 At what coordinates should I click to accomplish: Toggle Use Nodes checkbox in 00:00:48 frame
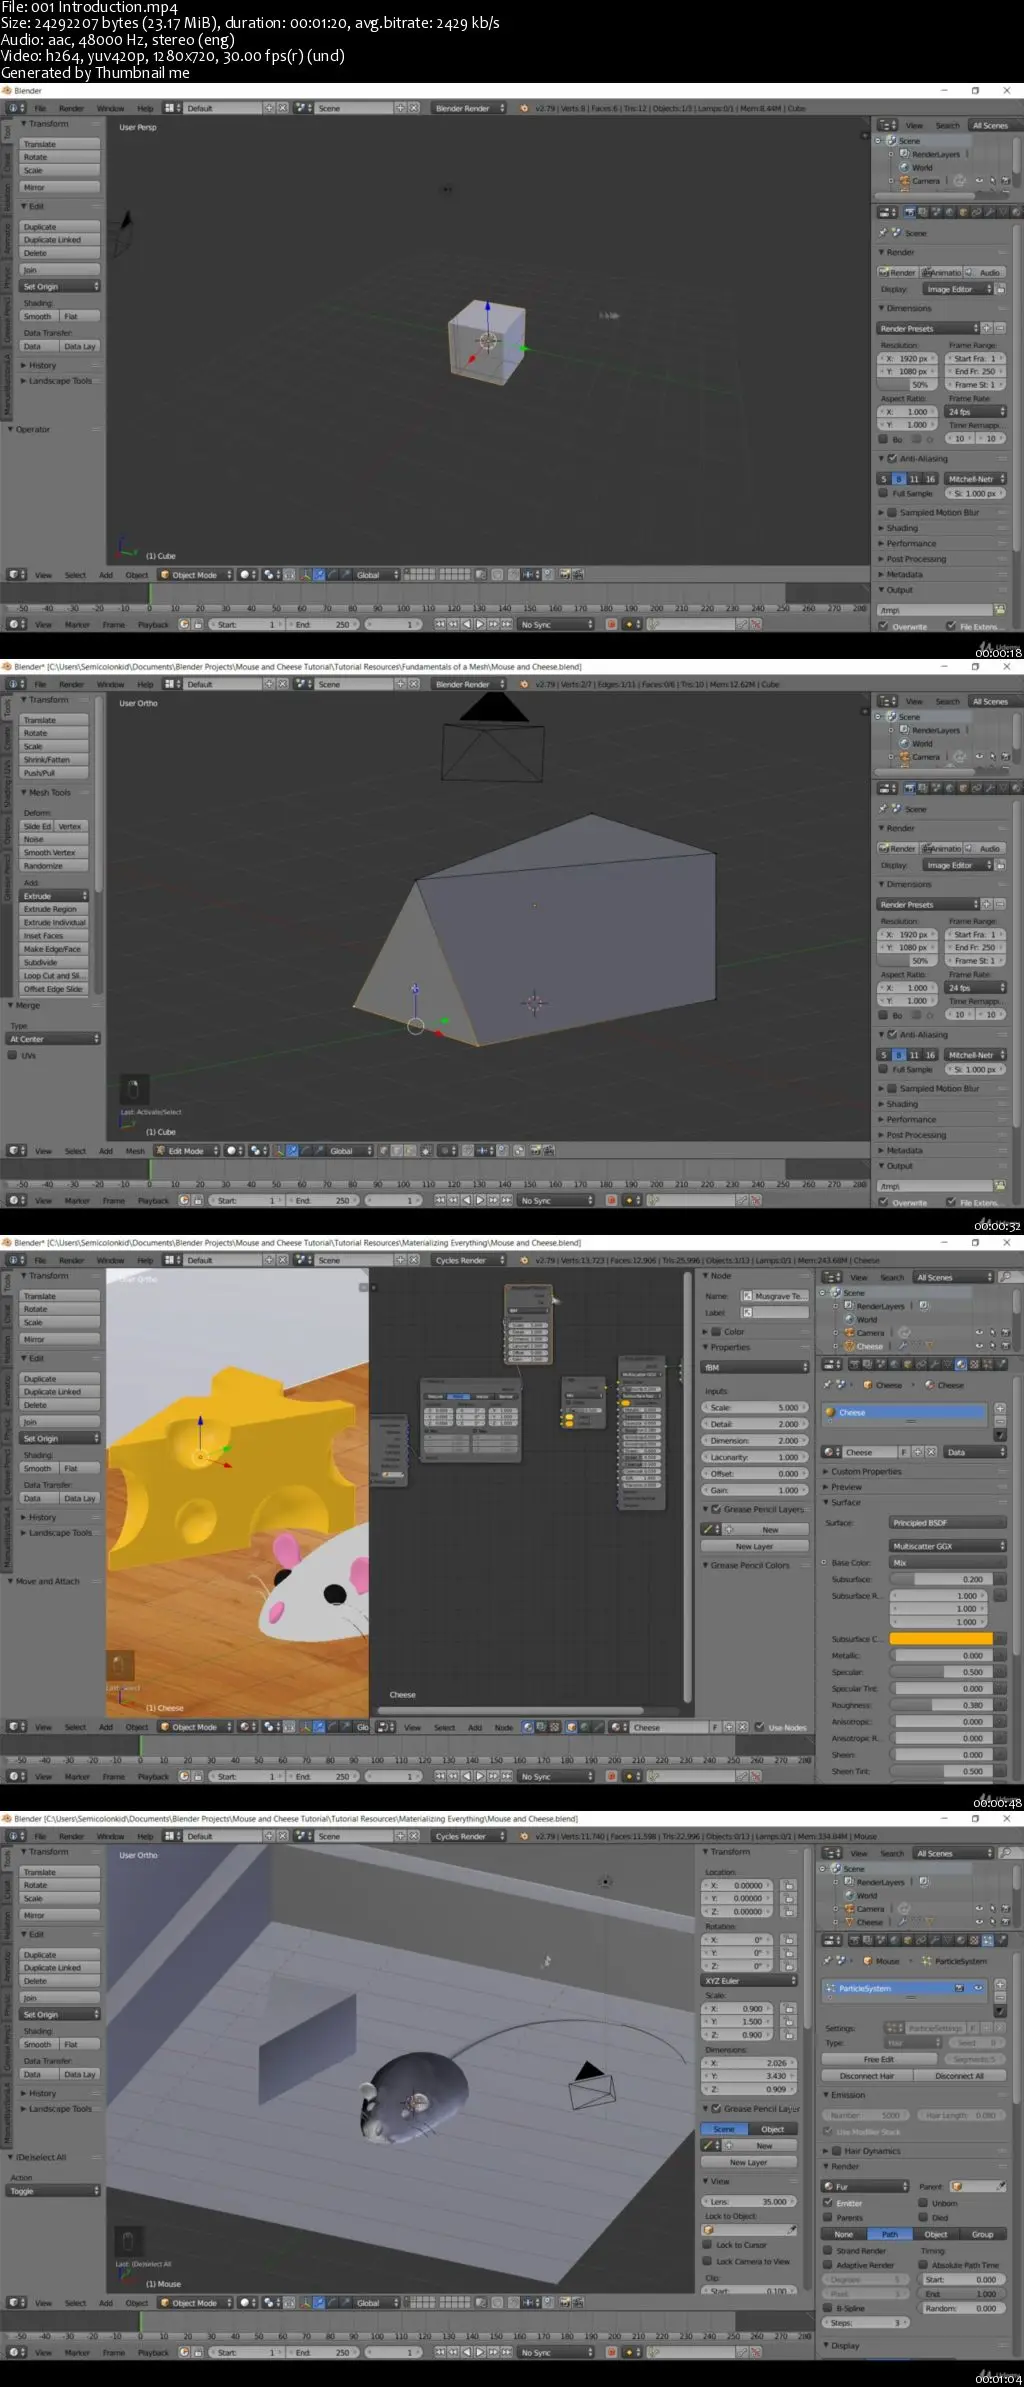[x=760, y=1727]
